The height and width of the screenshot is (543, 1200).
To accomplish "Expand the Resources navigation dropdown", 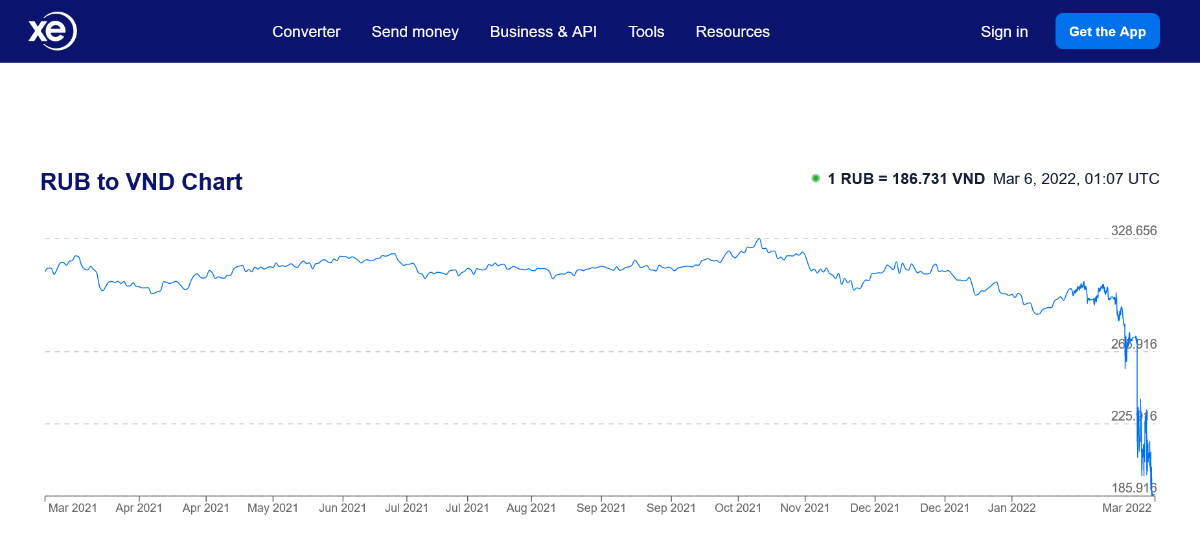I will (x=733, y=31).
